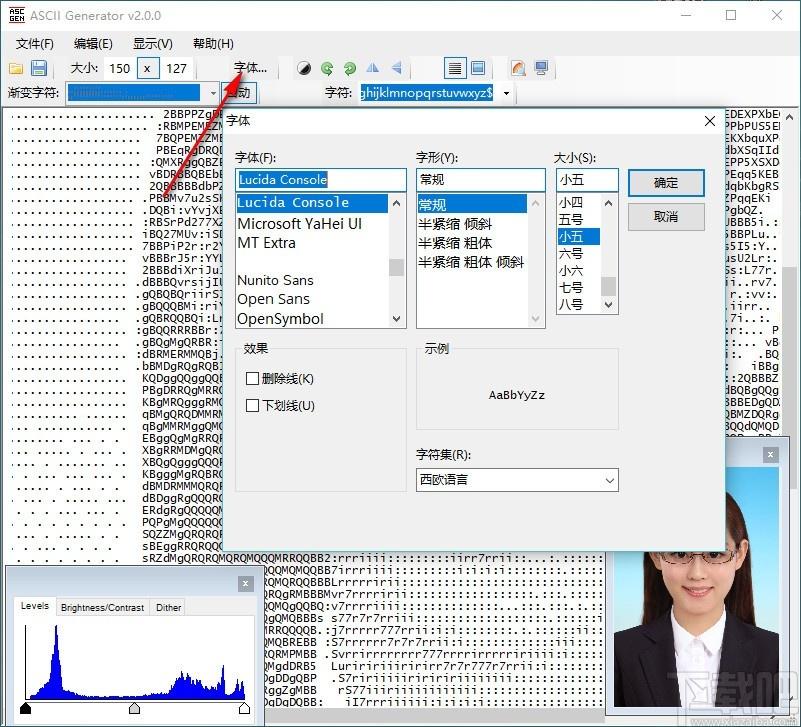Save output using the floppy disk icon
This screenshot has width=801, height=727.
[38, 68]
